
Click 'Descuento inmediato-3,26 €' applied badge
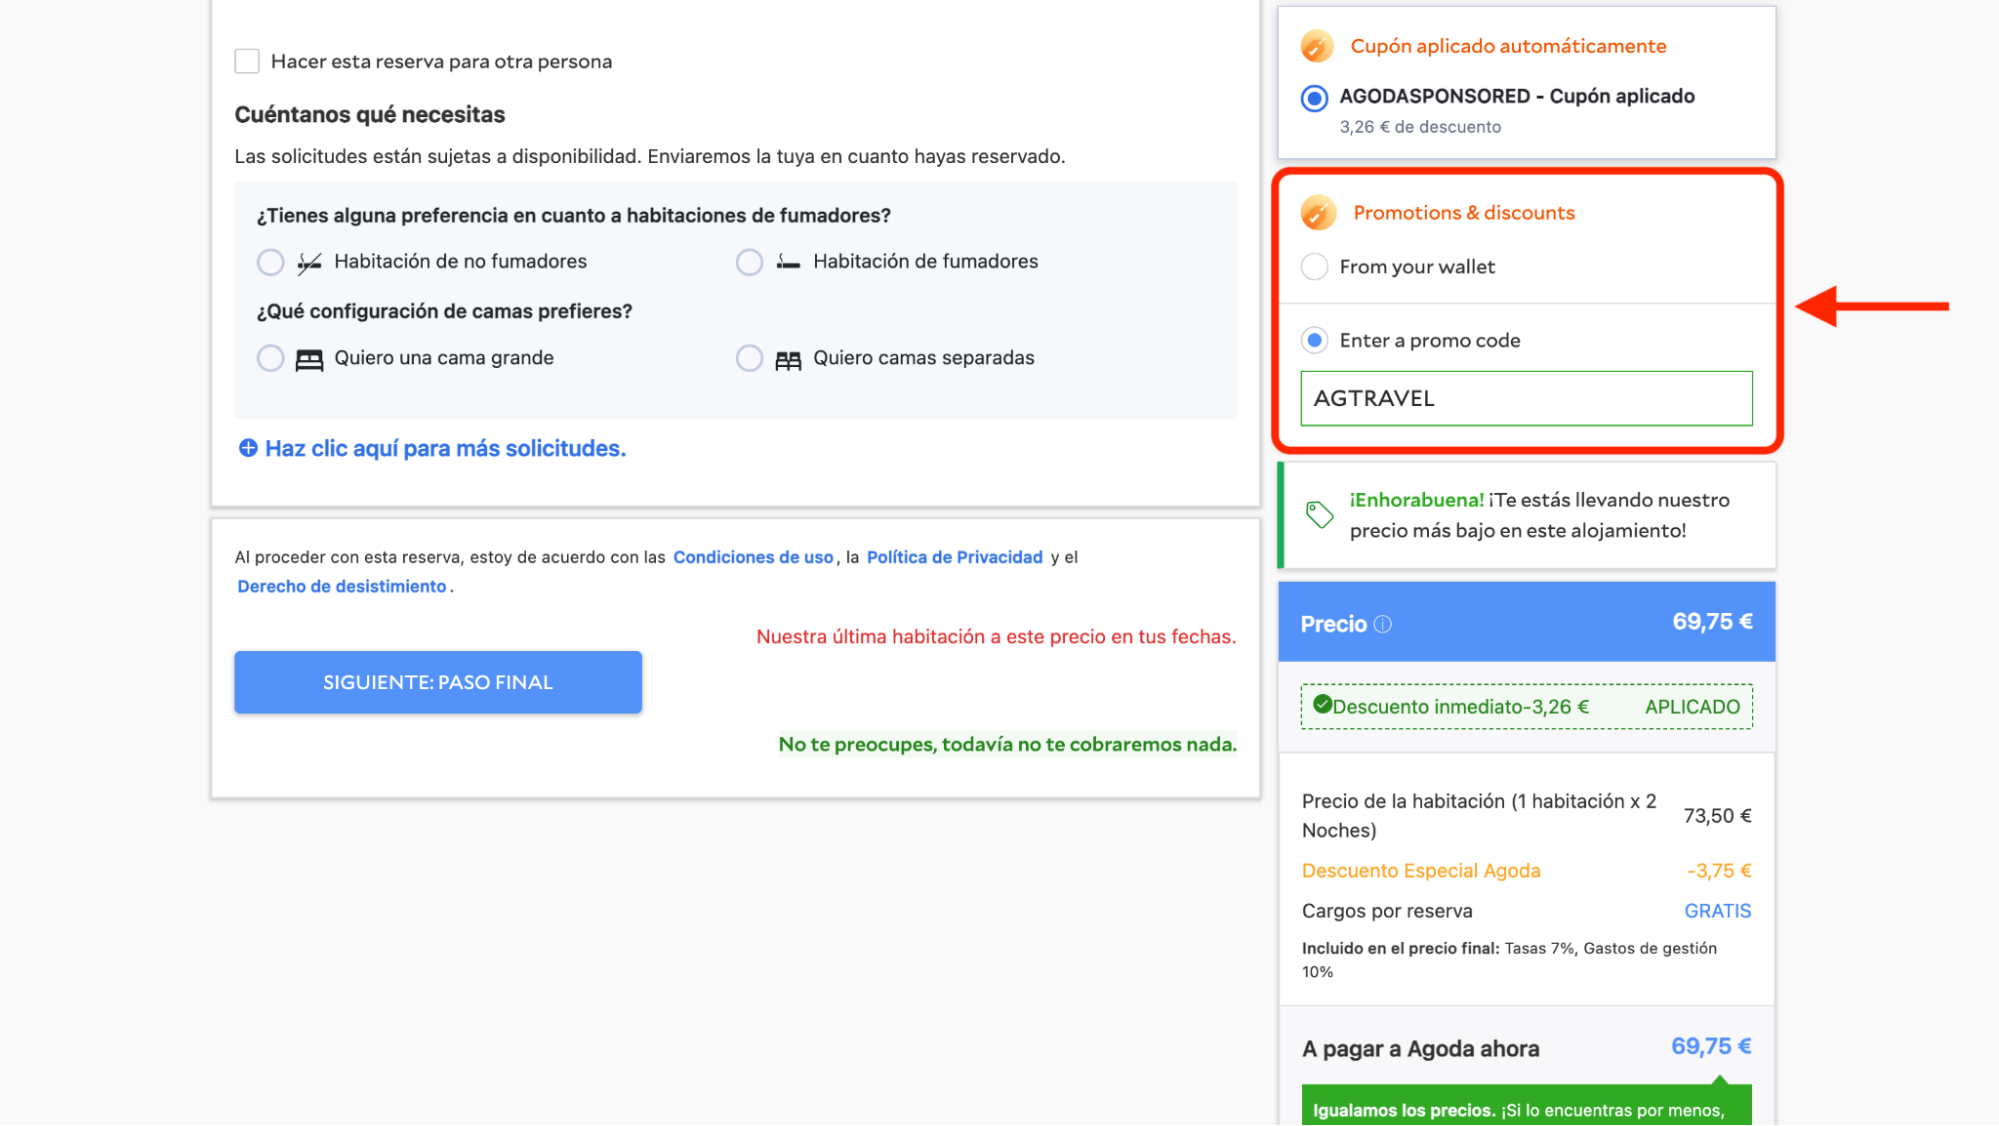tap(1526, 706)
